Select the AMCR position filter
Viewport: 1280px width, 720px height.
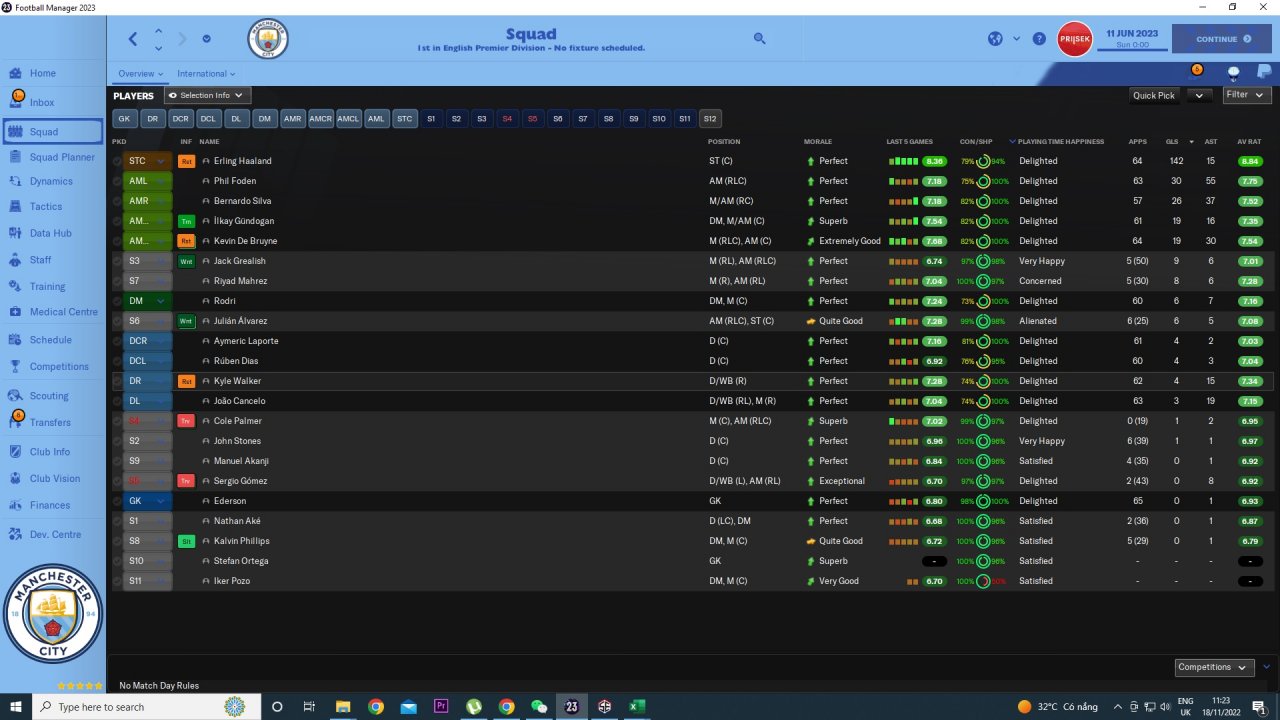point(320,119)
